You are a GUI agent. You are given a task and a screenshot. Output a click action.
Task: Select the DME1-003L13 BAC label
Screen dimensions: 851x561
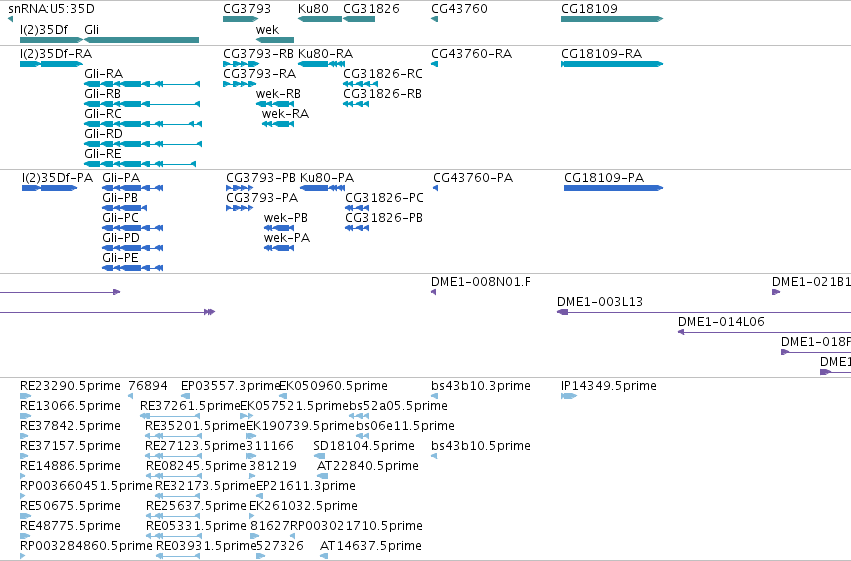tap(600, 302)
